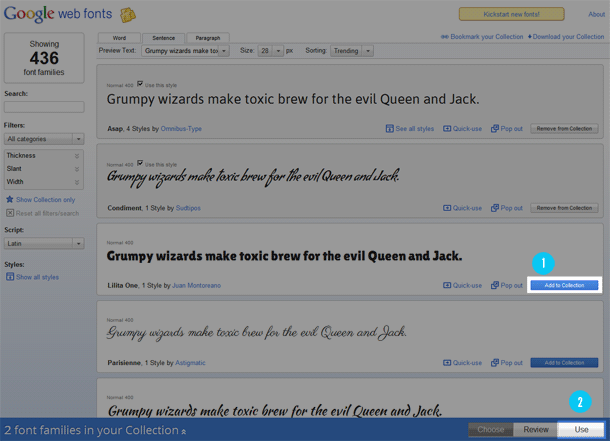The image size is (610, 441).
Task: Click the Quick-use icon for Condiment
Action: click(447, 208)
